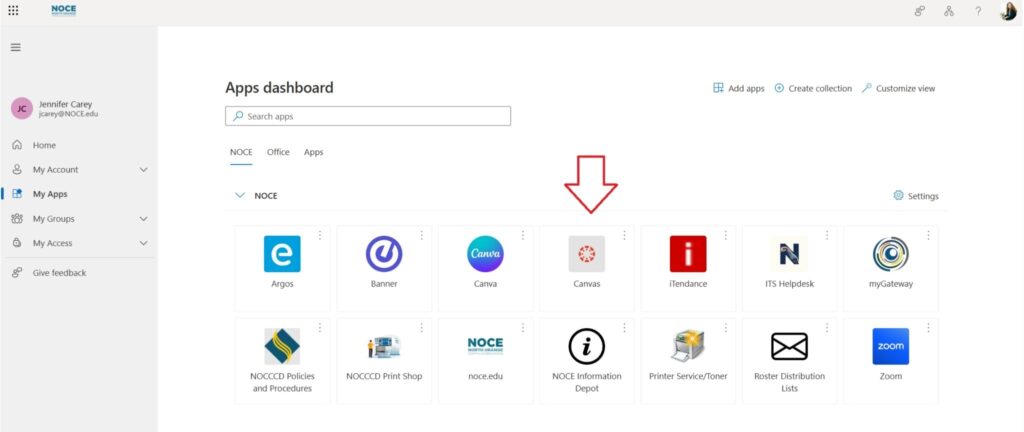Open more options for Canva tile
Viewport: 1024px width, 432px height.
point(522,235)
